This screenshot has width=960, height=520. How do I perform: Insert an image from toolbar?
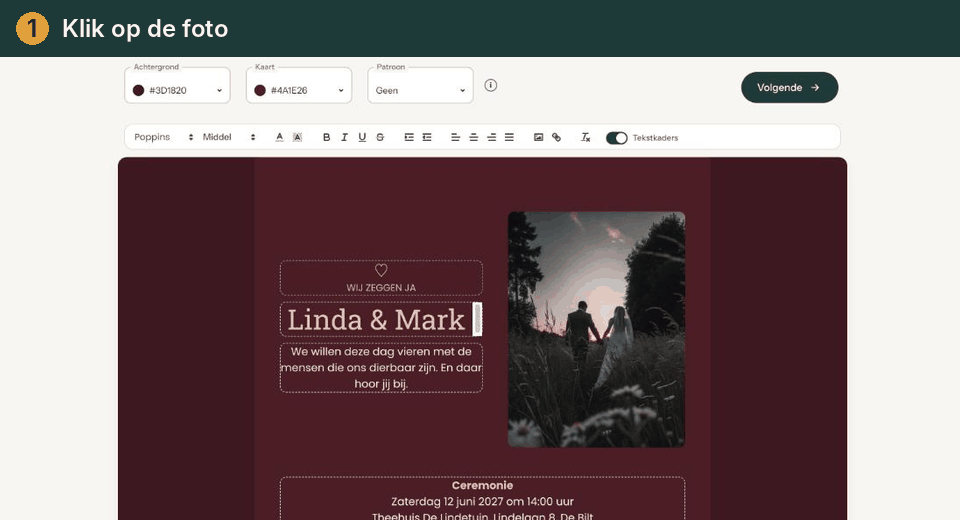(x=538, y=137)
